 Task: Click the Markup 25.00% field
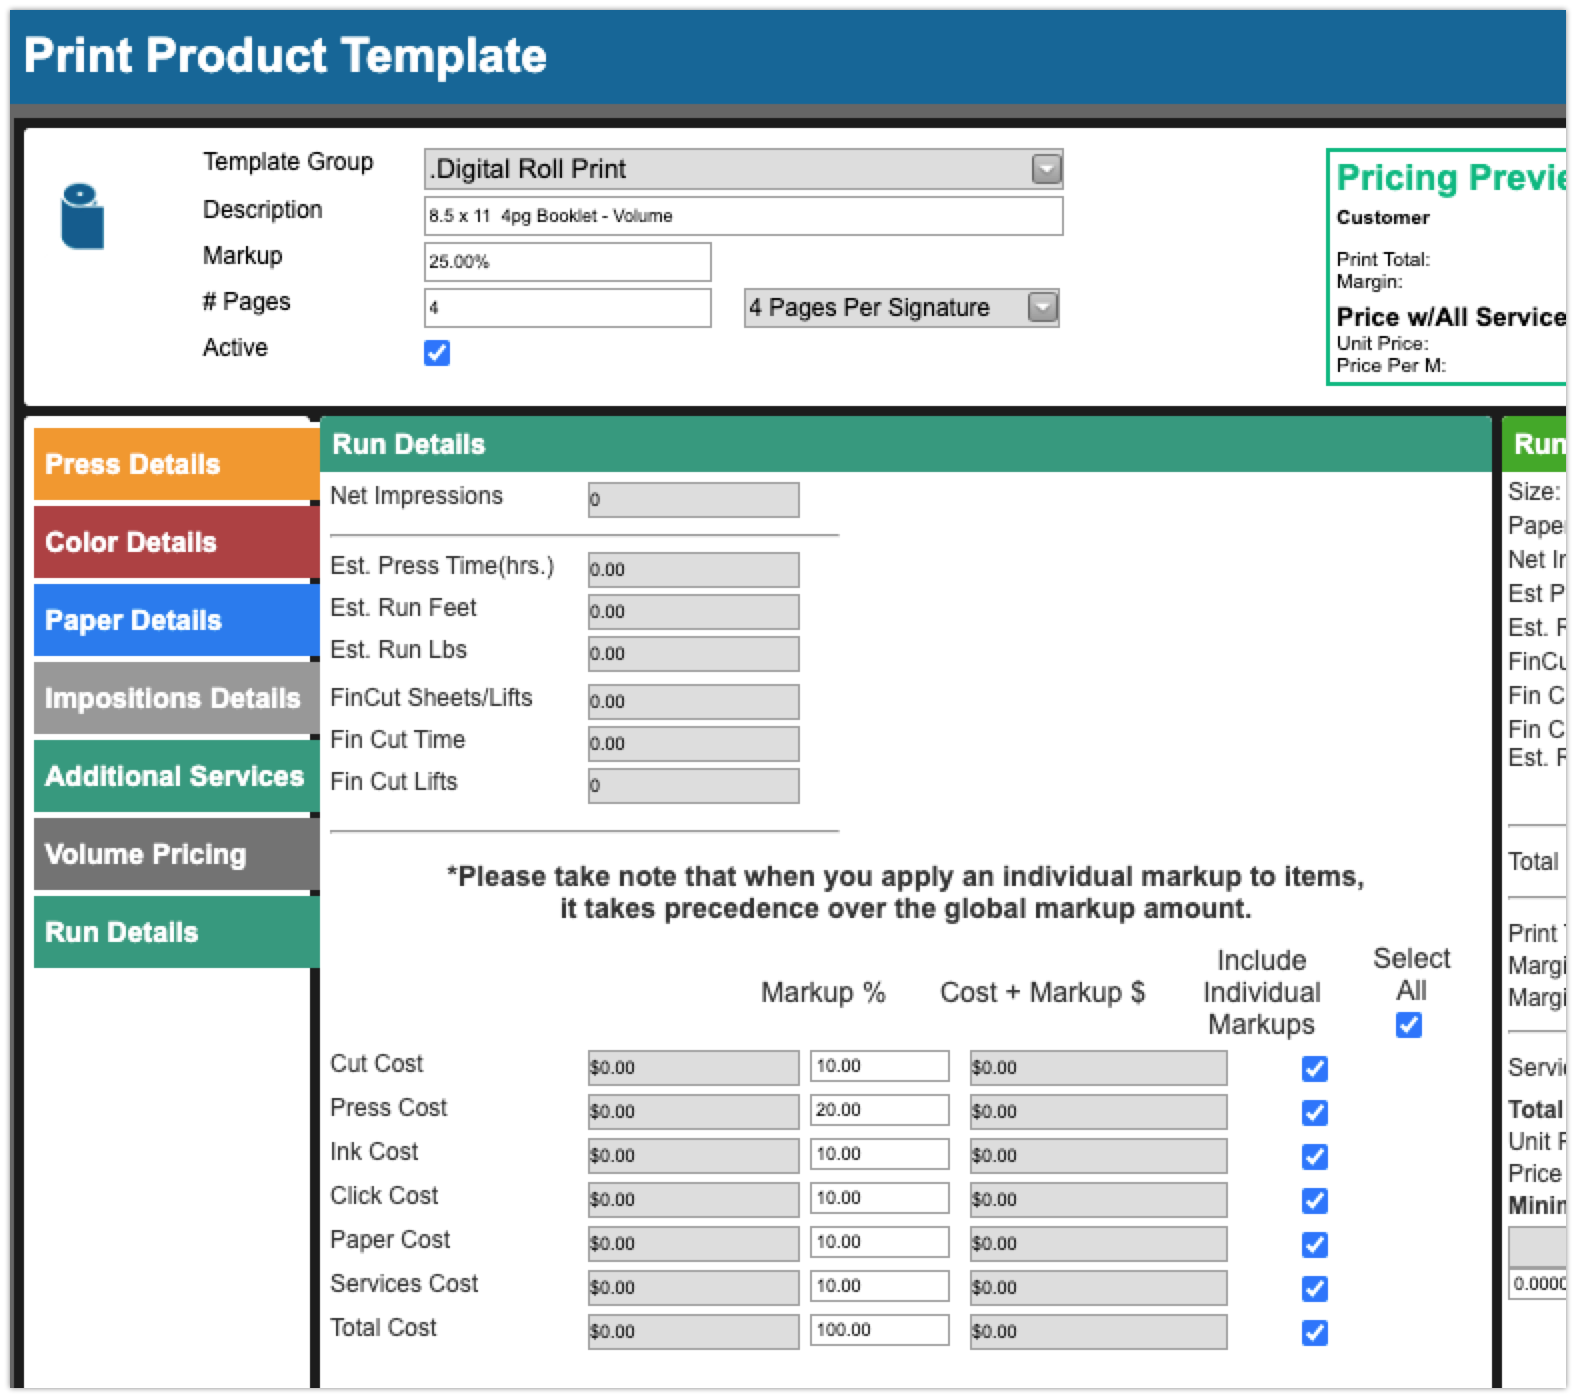click(x=567, y=262)
